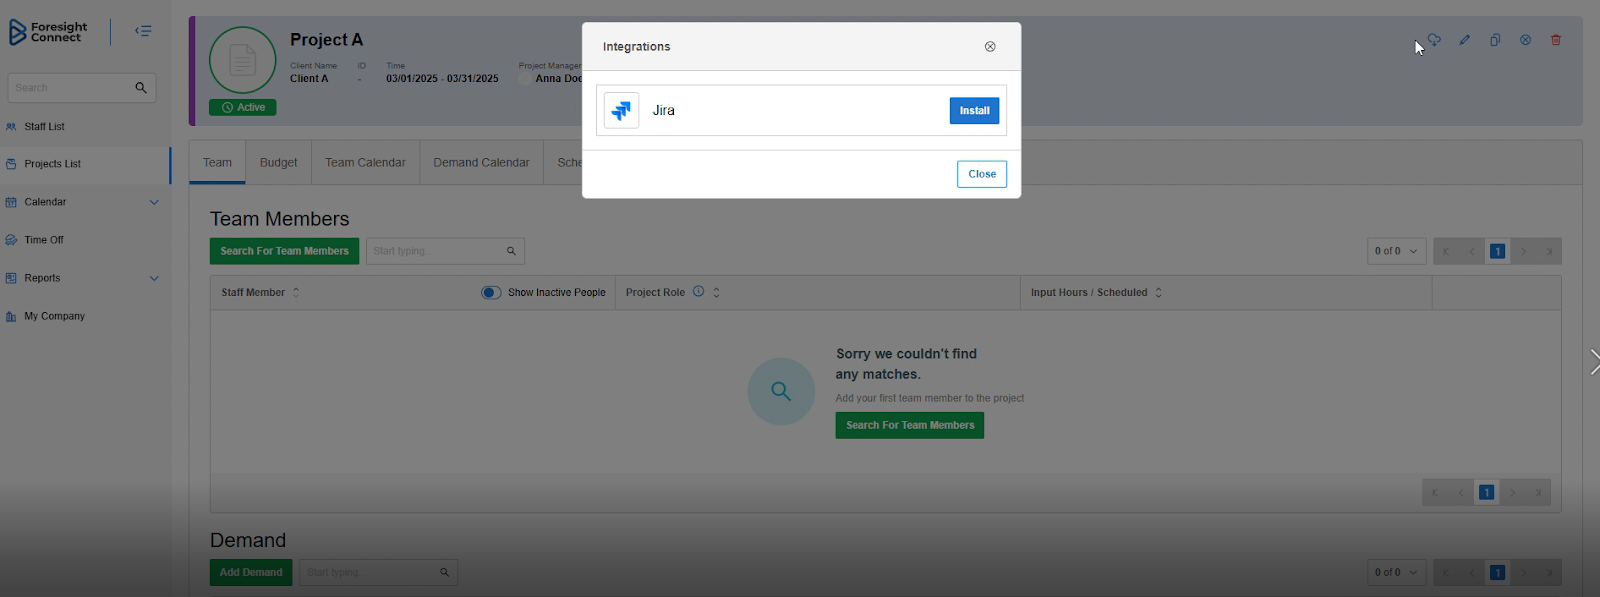Image resolution: width=1600 pixels, height=597 pixels.
Task: Expand the Calendar sidebar chevron
Action: tap(154, 202)
